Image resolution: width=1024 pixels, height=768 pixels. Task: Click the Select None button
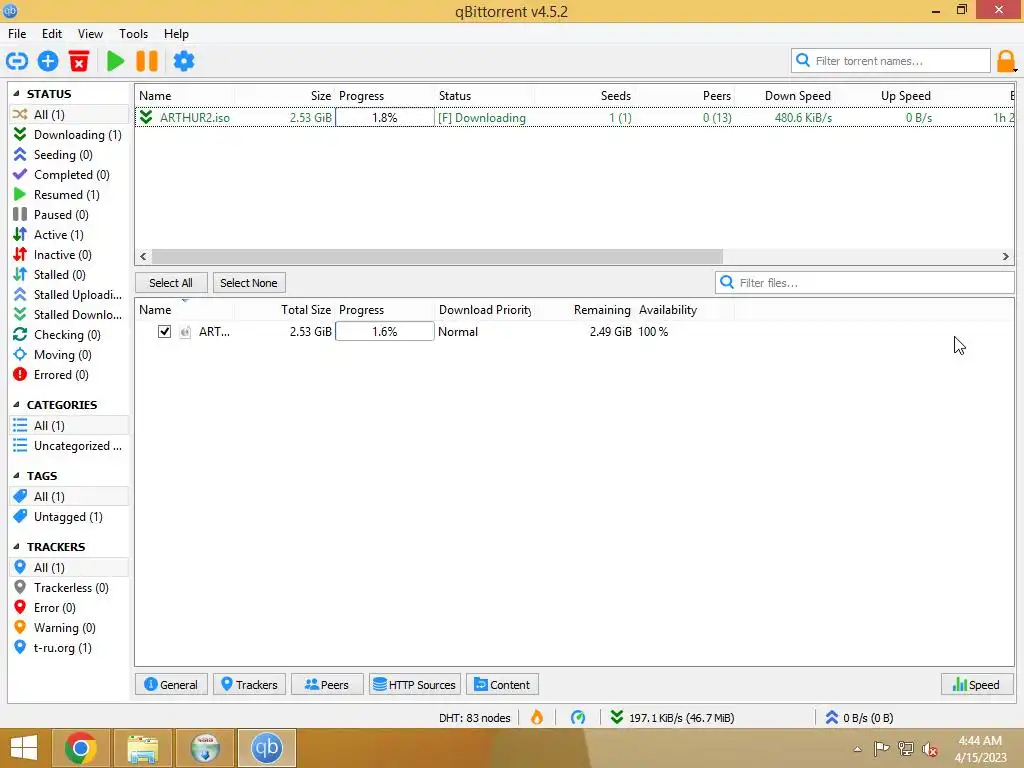click(249, 283)
